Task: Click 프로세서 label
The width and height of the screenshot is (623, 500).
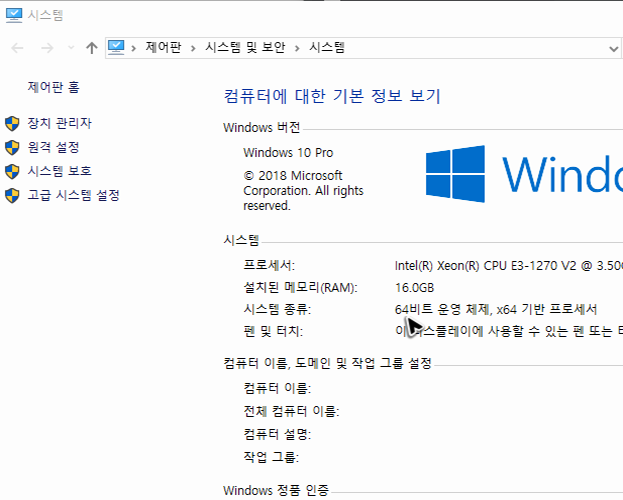Action: [x=269, y=265]
